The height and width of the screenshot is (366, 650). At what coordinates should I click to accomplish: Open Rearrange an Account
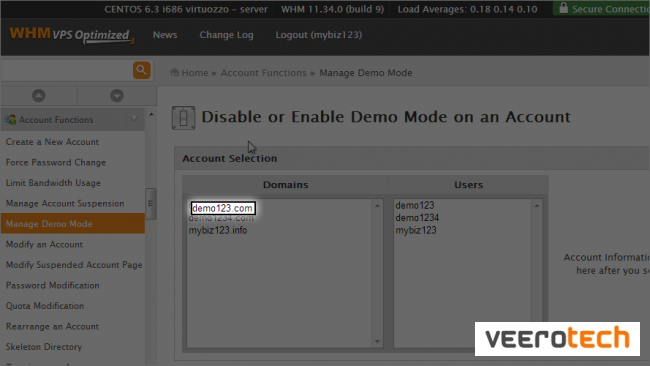point(52,327)
